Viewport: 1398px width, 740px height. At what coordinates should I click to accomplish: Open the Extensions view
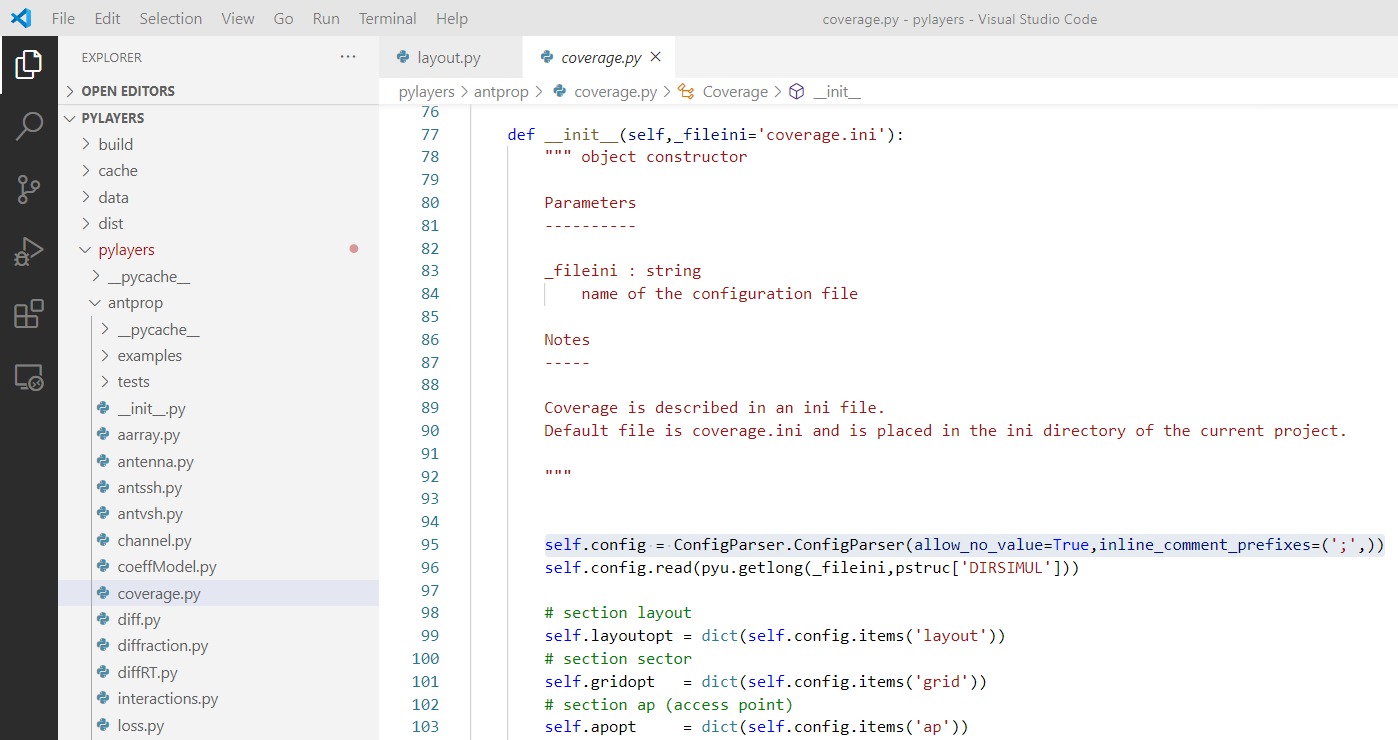tap(29, 314)
